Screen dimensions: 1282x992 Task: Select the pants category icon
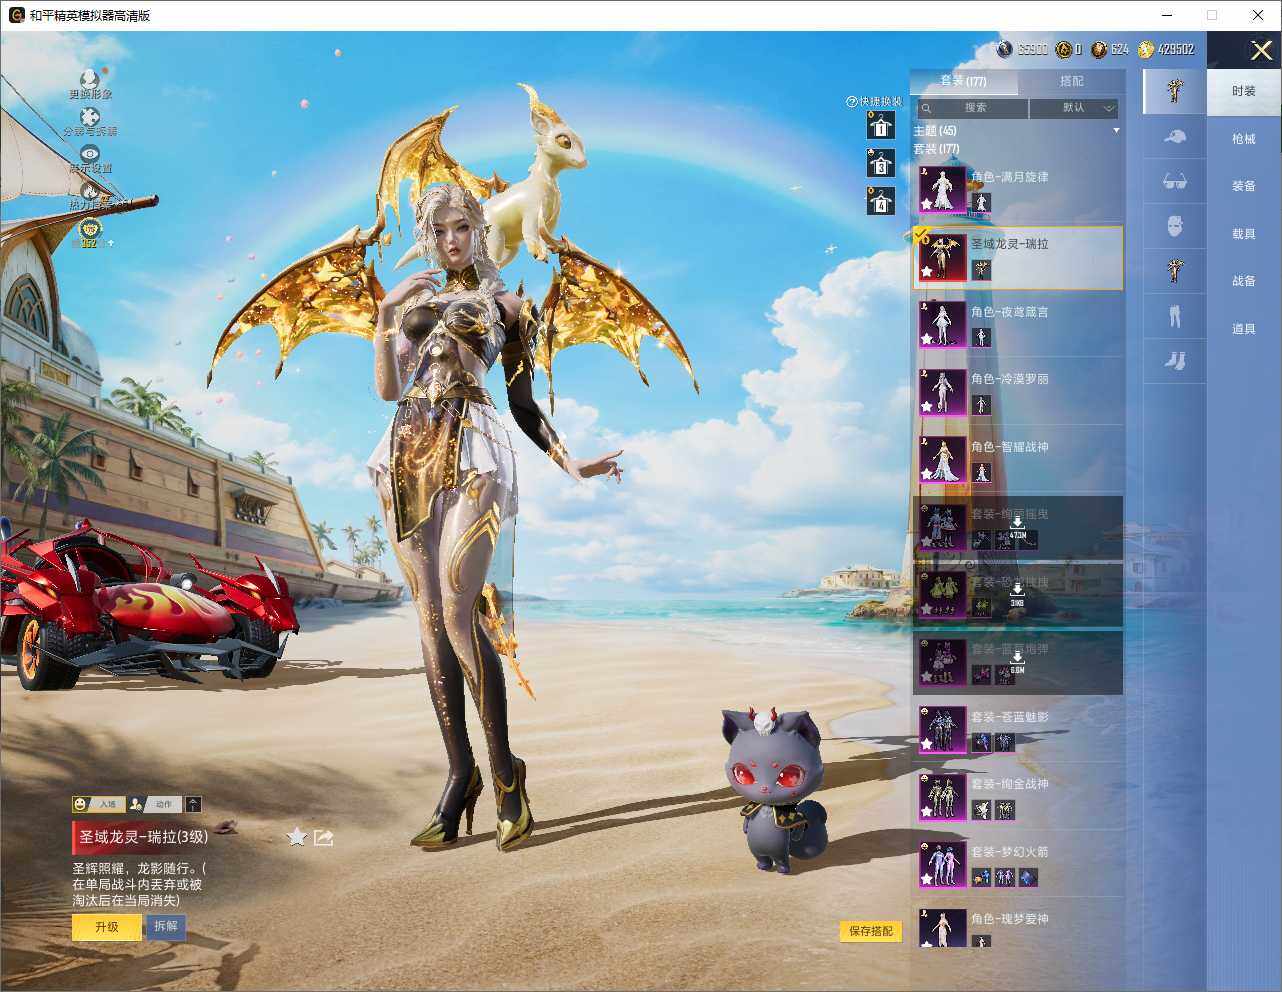(1175, 316)
